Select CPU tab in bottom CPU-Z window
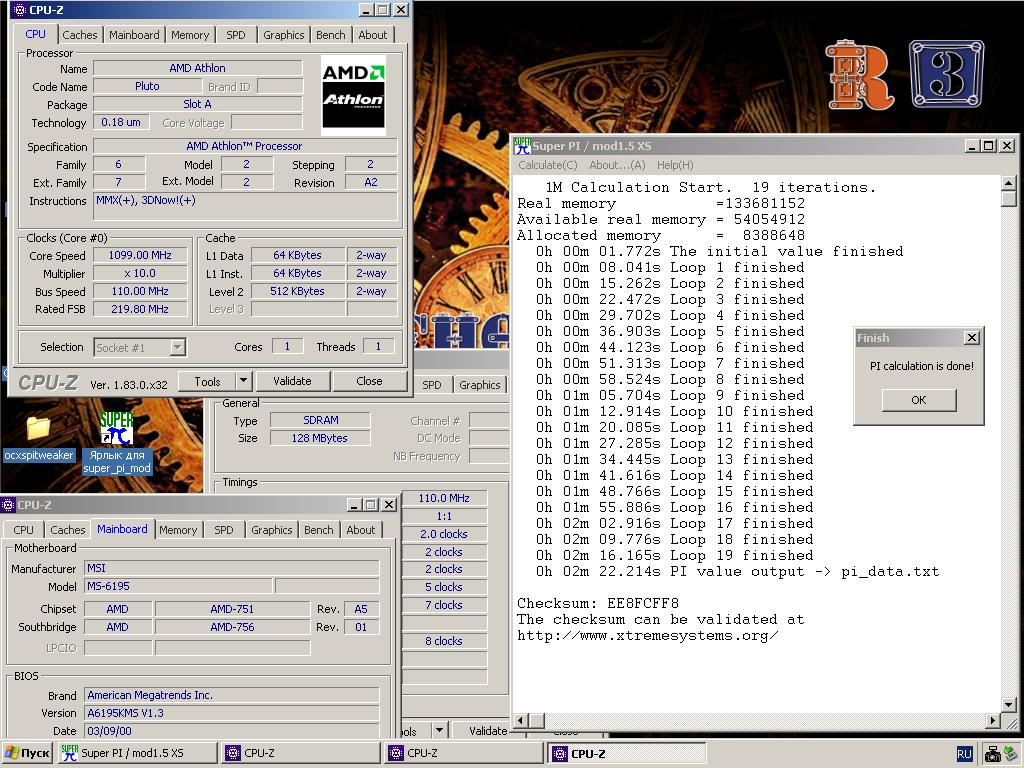Screen dimensions: 1024x768 [24, 530]
